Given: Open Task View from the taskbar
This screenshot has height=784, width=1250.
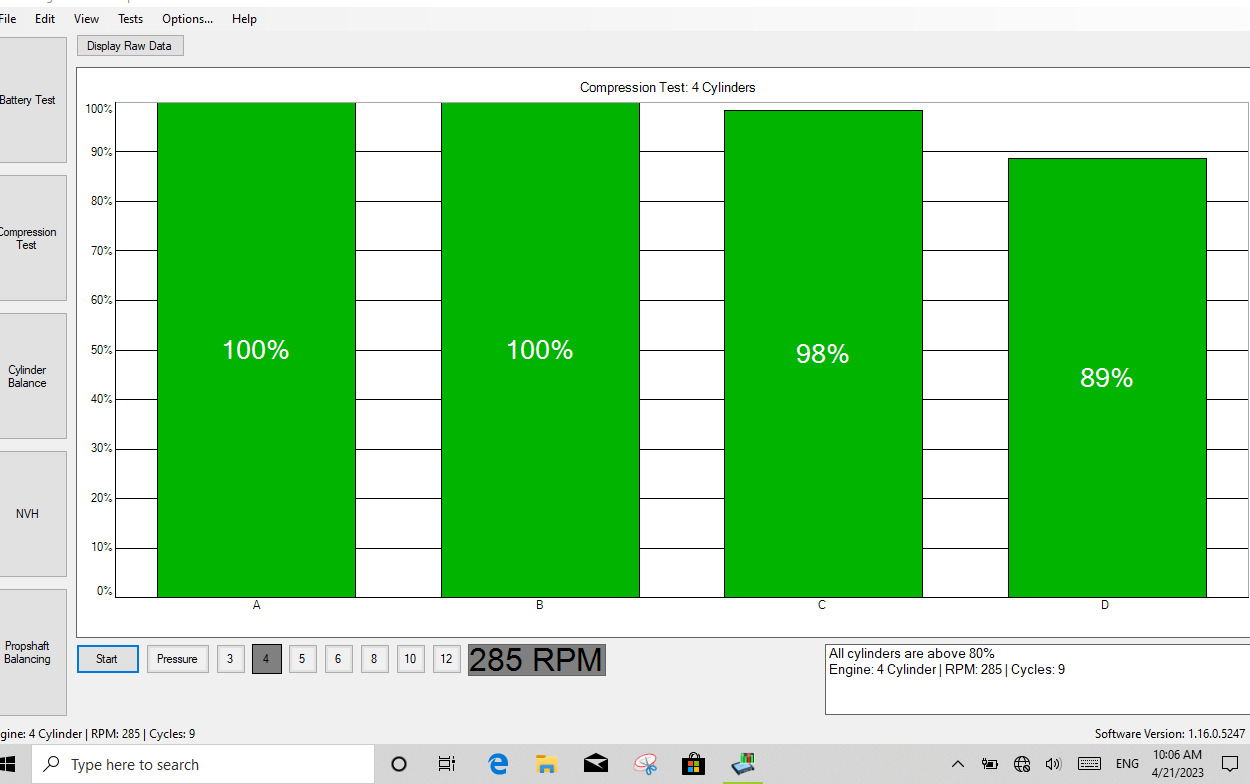Looking at the screenshot, I should point(447,765).
